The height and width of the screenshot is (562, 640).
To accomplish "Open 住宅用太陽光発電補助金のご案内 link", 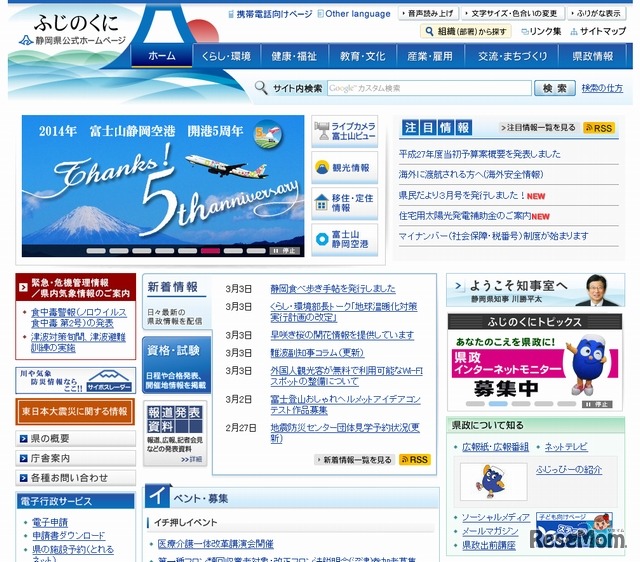I will (x=465, y=215).
